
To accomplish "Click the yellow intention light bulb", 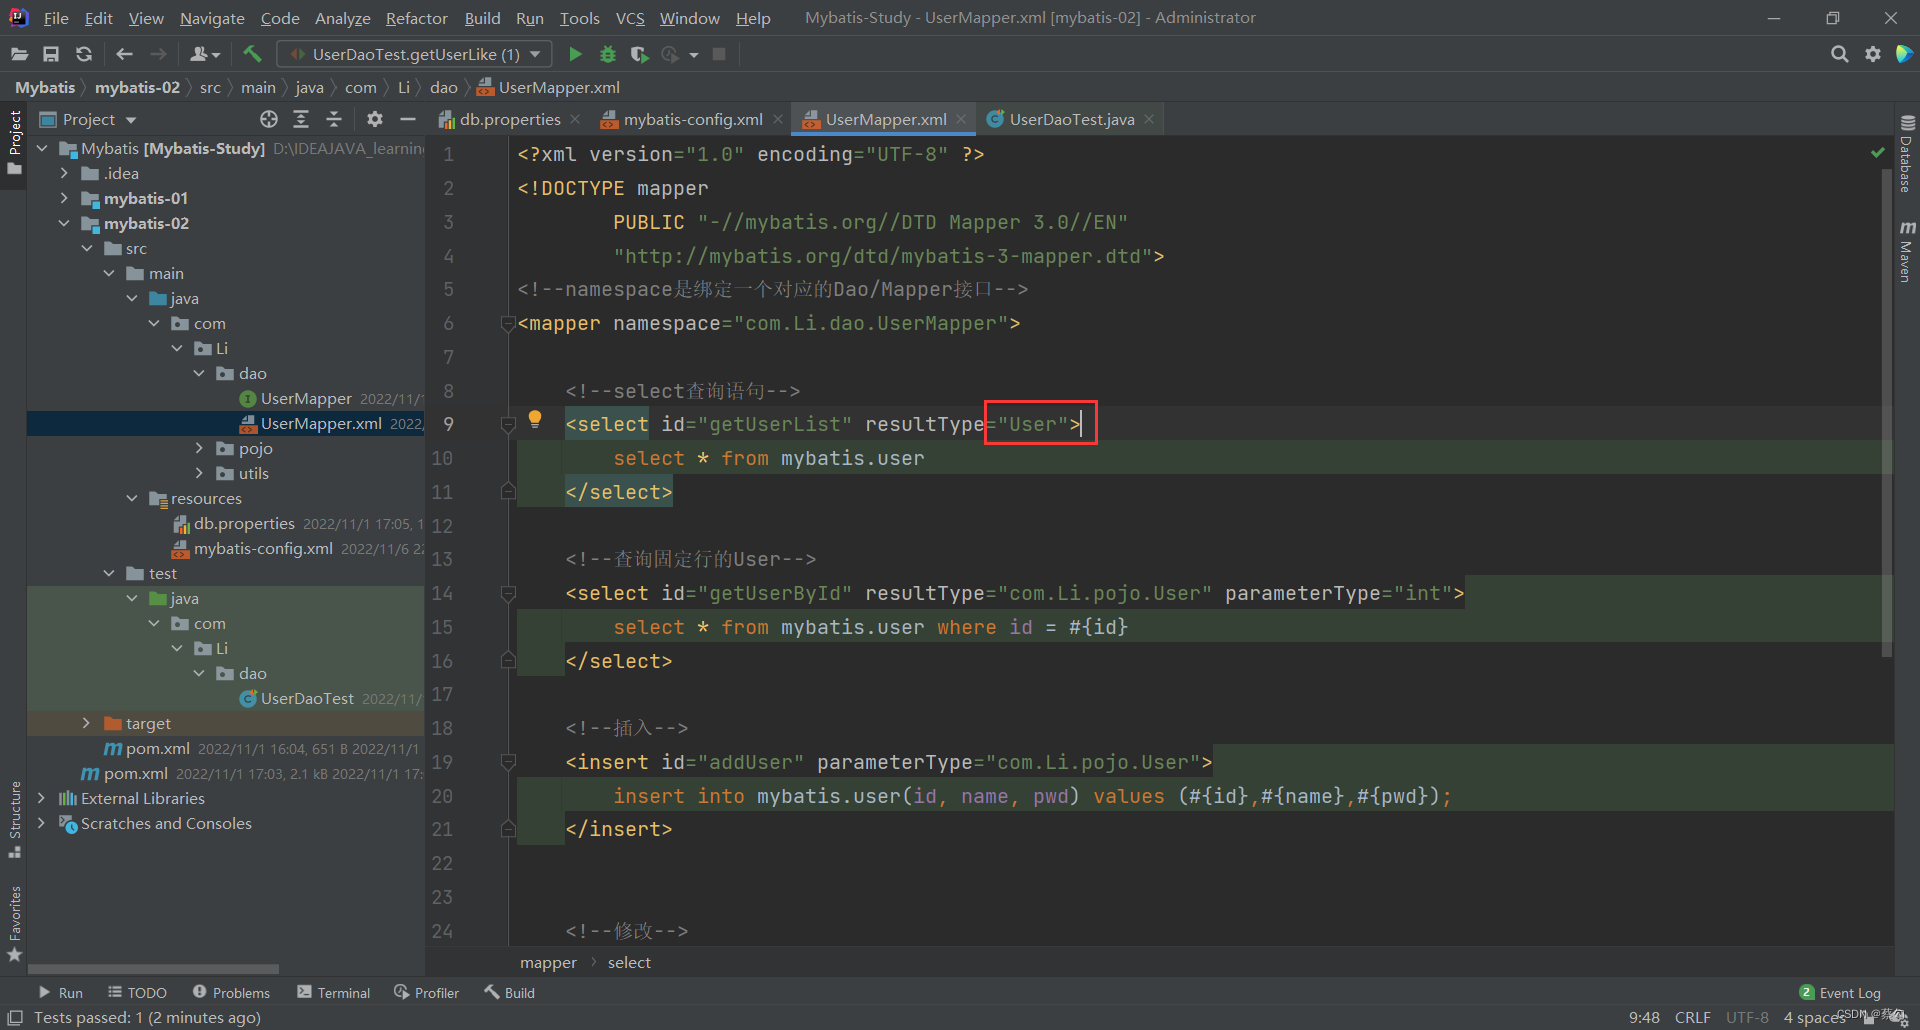I will (x=535, y=419).
